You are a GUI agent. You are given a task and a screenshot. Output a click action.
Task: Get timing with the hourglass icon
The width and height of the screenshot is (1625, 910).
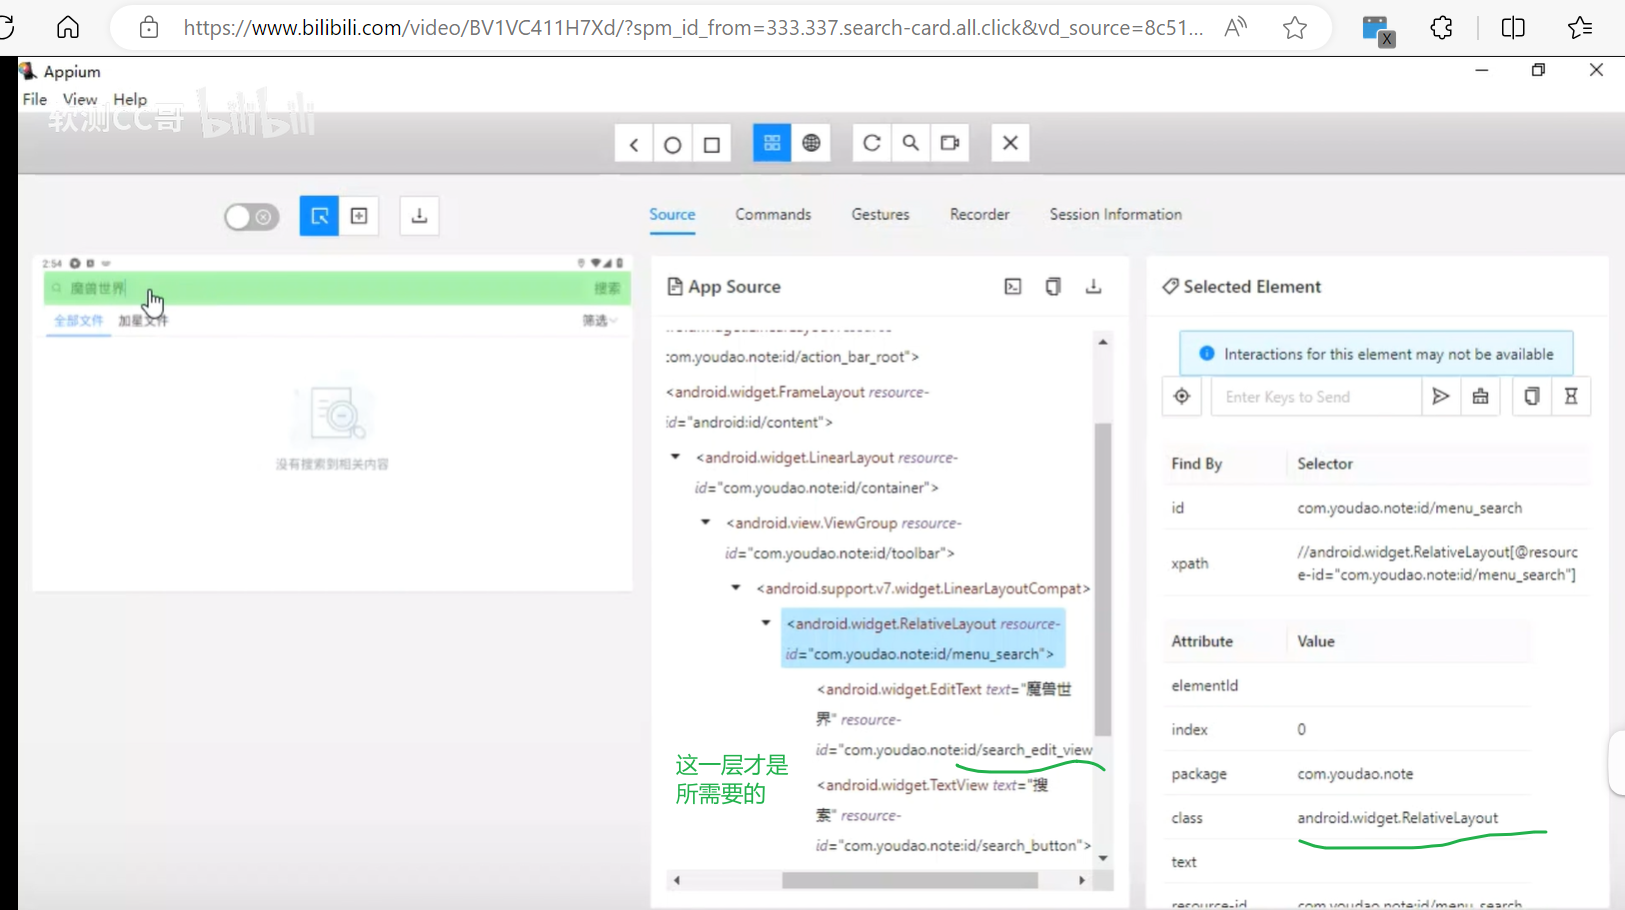pos(1571,397)
